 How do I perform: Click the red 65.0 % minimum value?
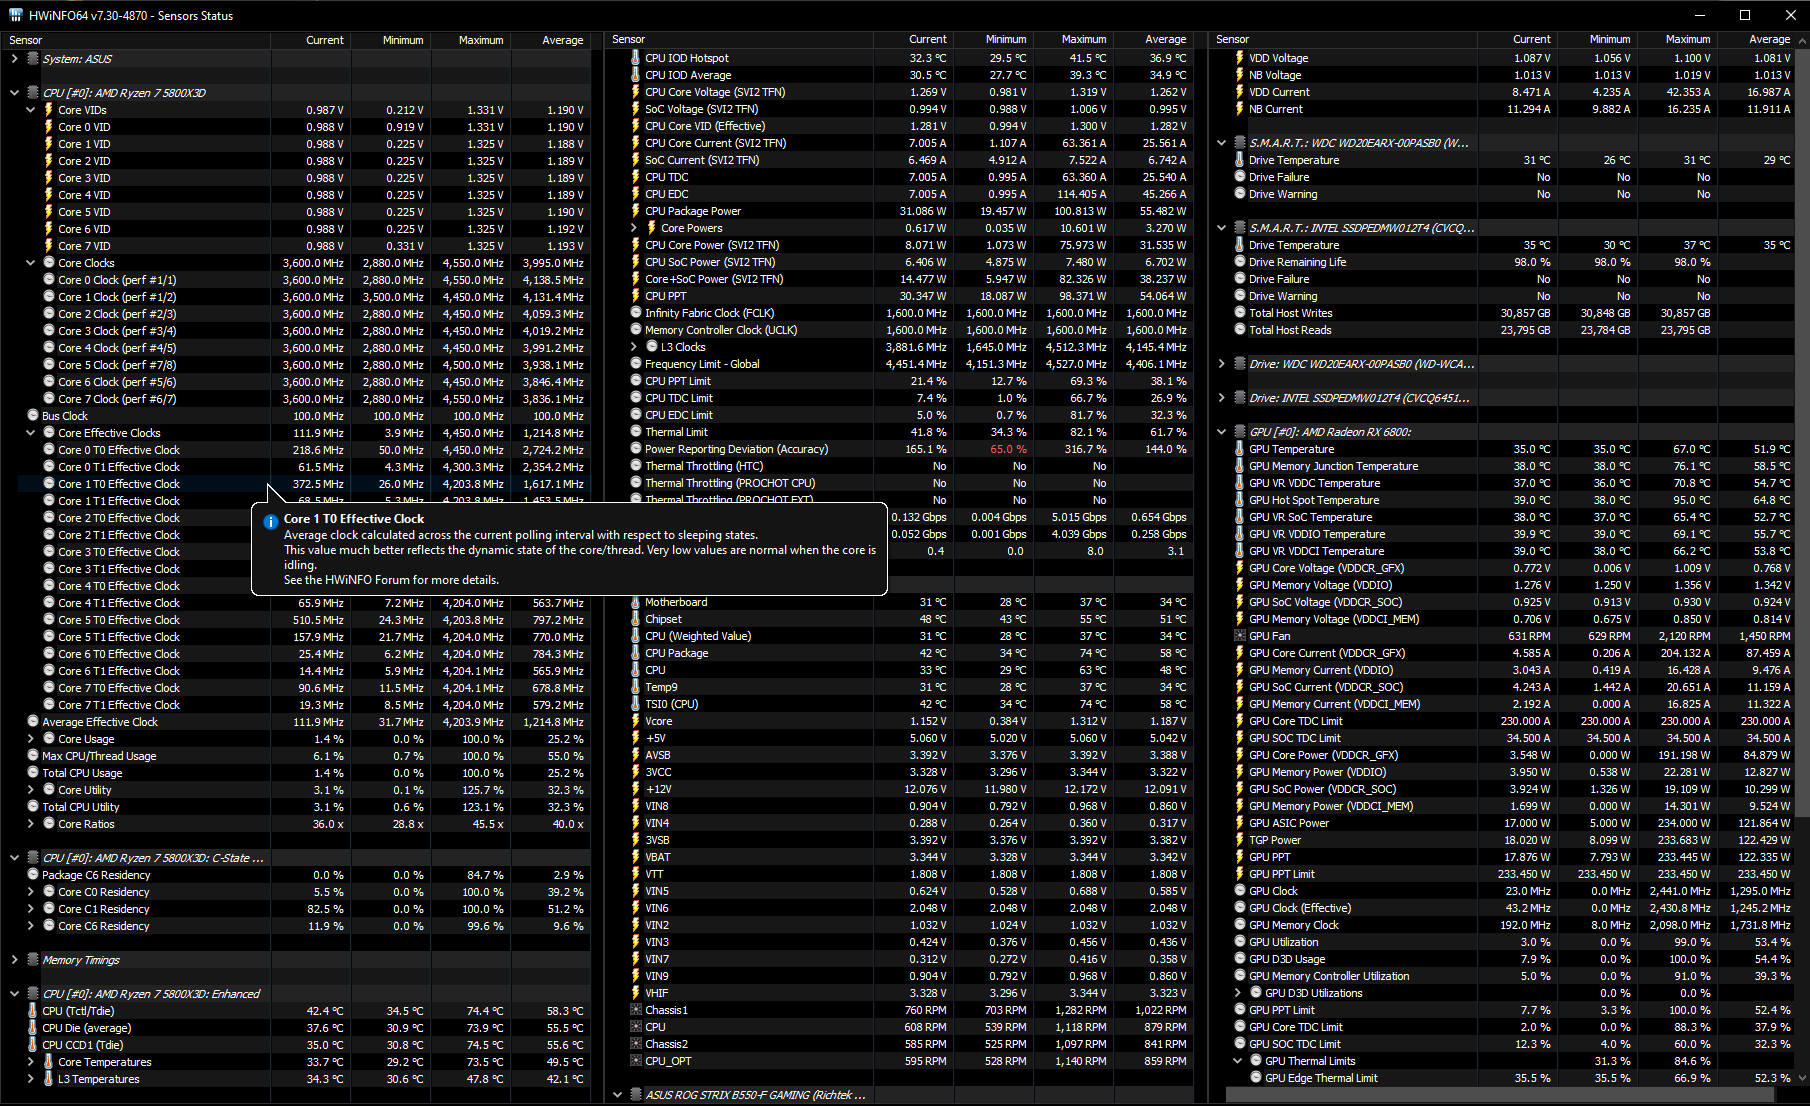click(1008, 449)
